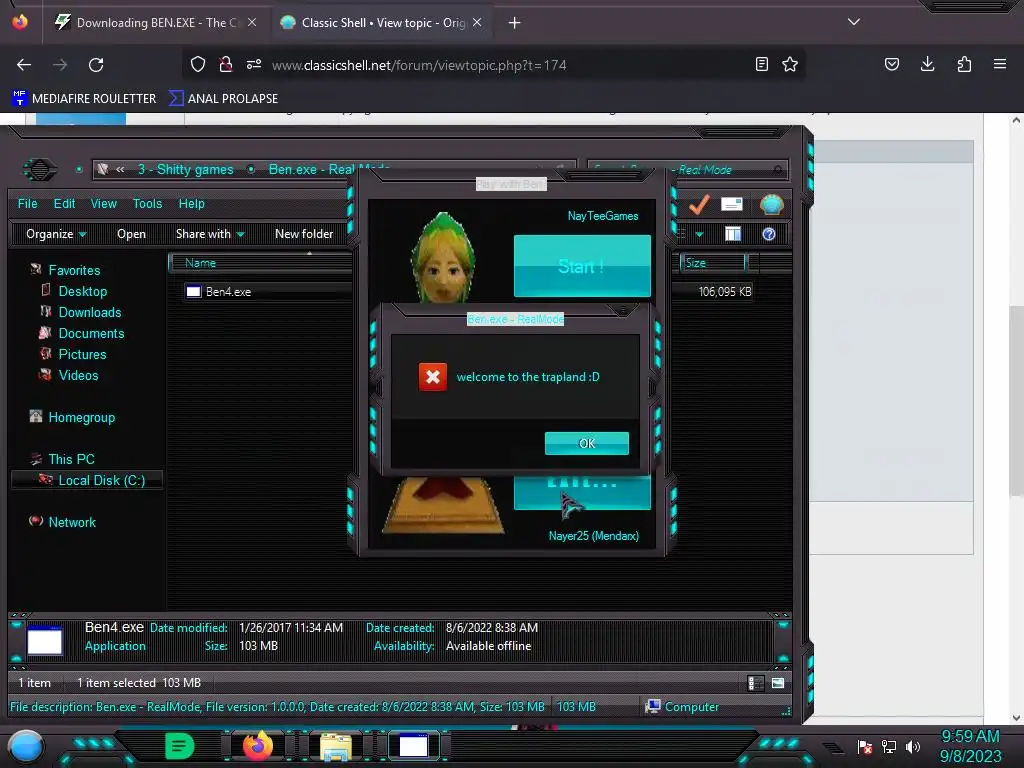Switch to Classic Shell View topic tab

pos(381,23)
